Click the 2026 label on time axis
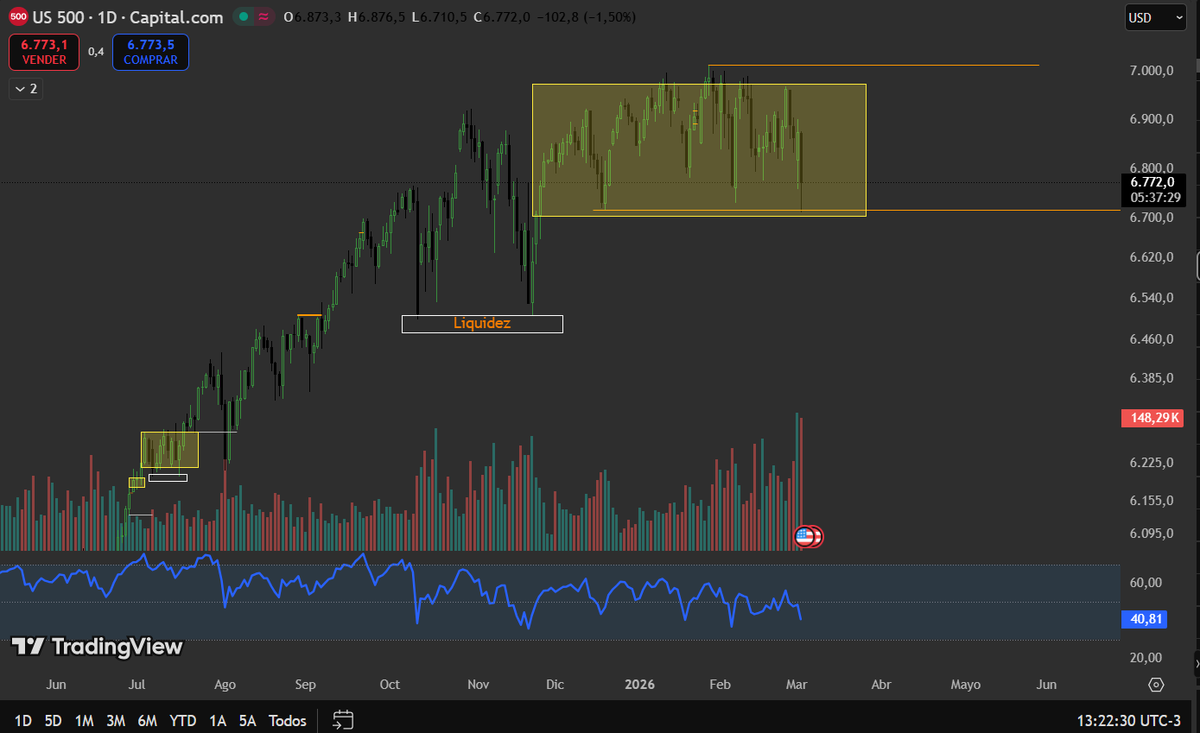 tap(640, 685)
